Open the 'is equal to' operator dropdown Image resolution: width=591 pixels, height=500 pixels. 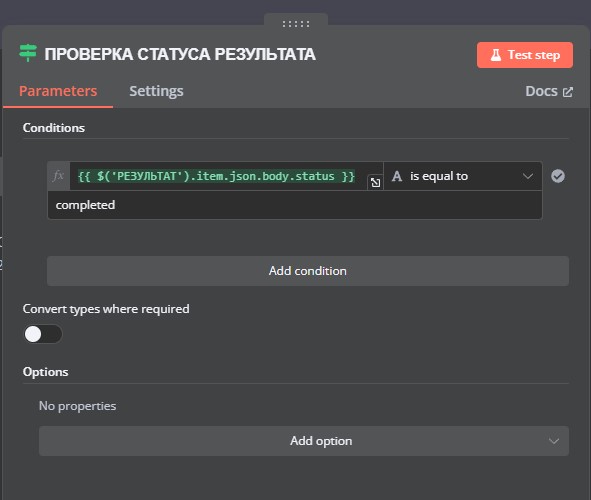coord(463,176)
